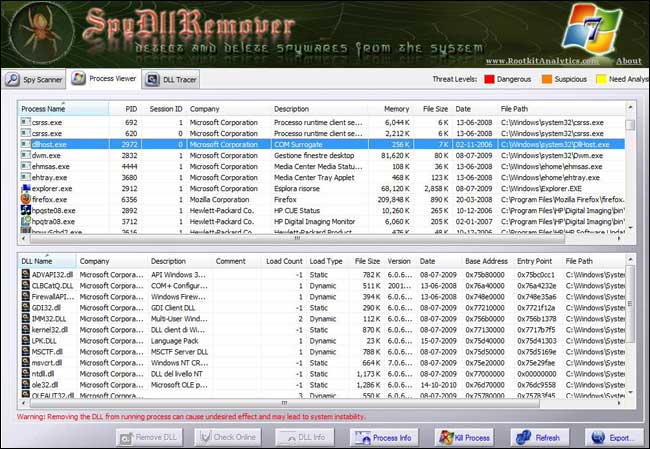Sort process list by Memory column
The width and height of the screenshot is (650, 449).
(390, 109)
